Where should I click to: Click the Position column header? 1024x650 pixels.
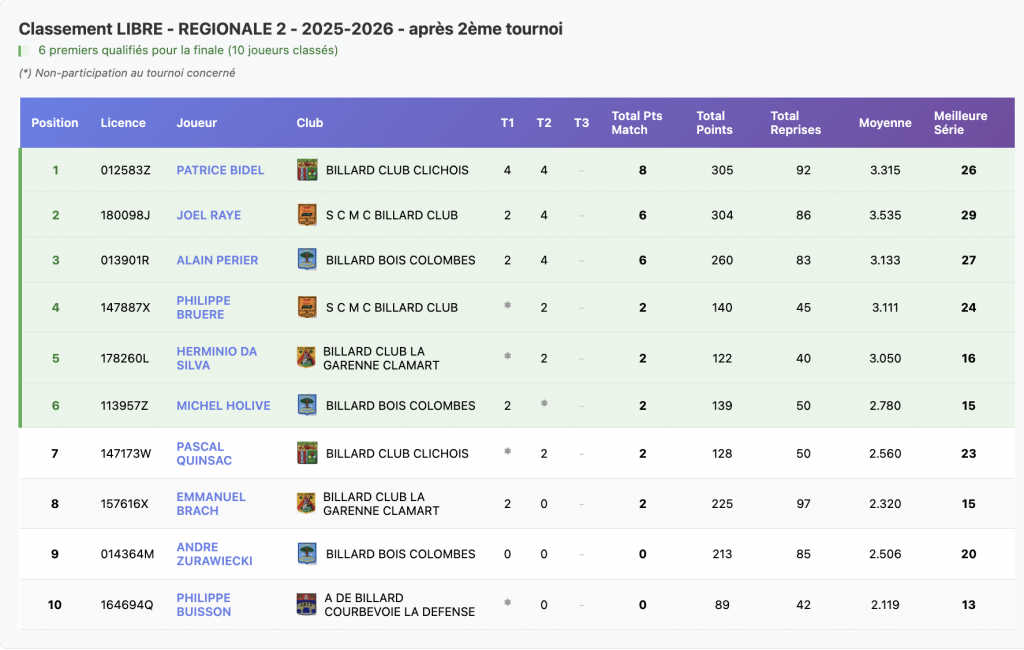55,123
